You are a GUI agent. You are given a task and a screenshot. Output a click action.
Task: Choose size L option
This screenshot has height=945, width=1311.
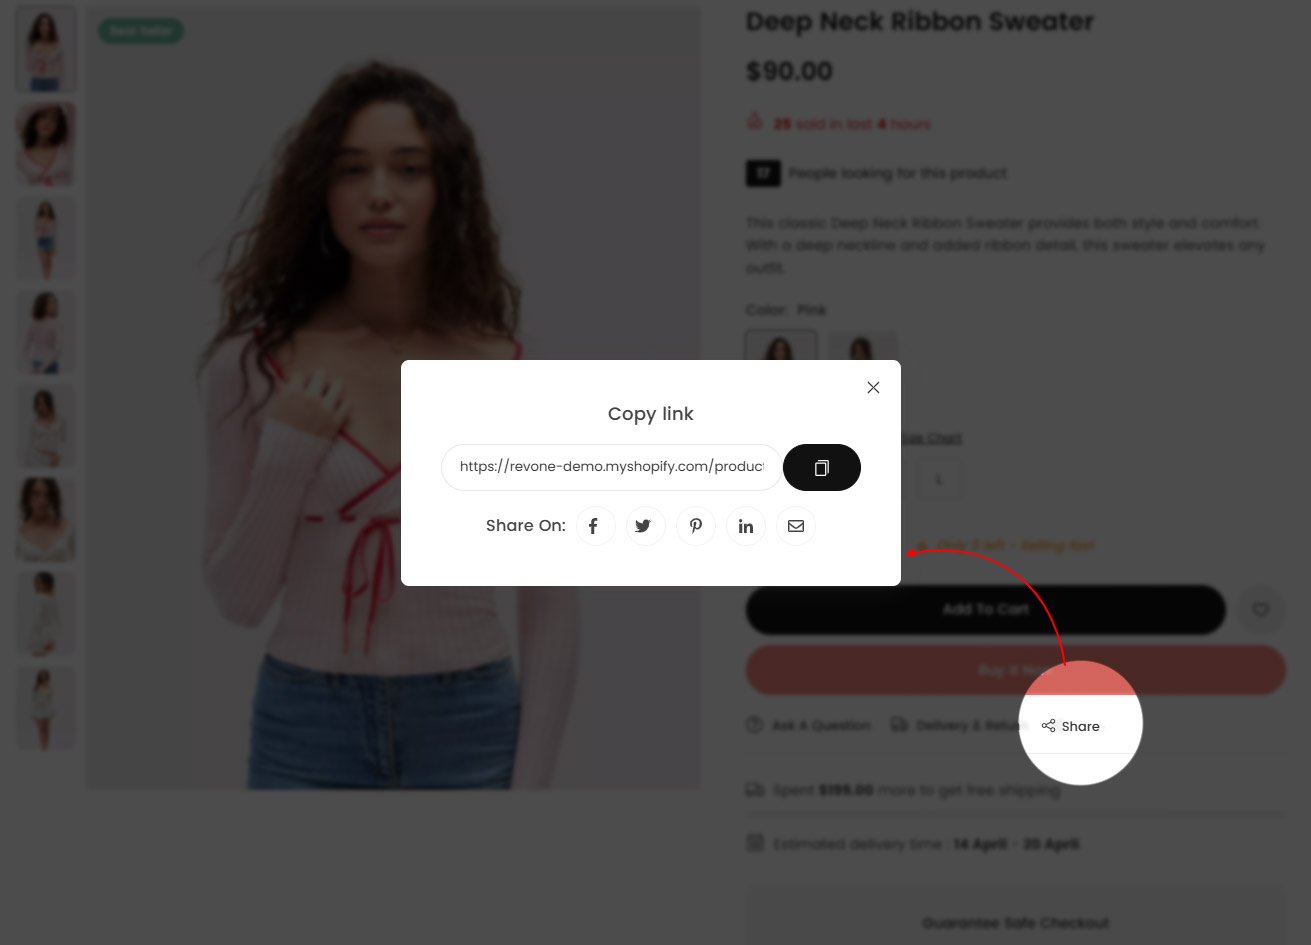coord(938,479)
